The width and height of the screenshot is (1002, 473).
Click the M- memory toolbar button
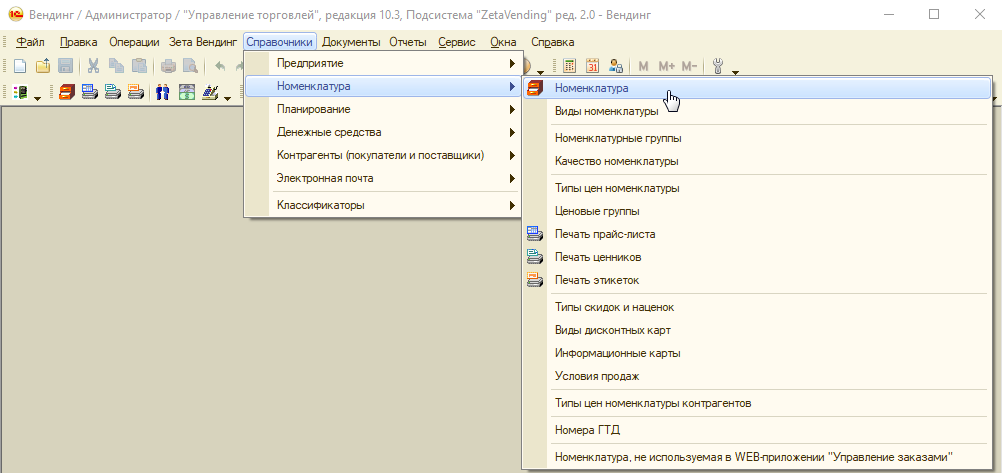(x=689, y=66)
